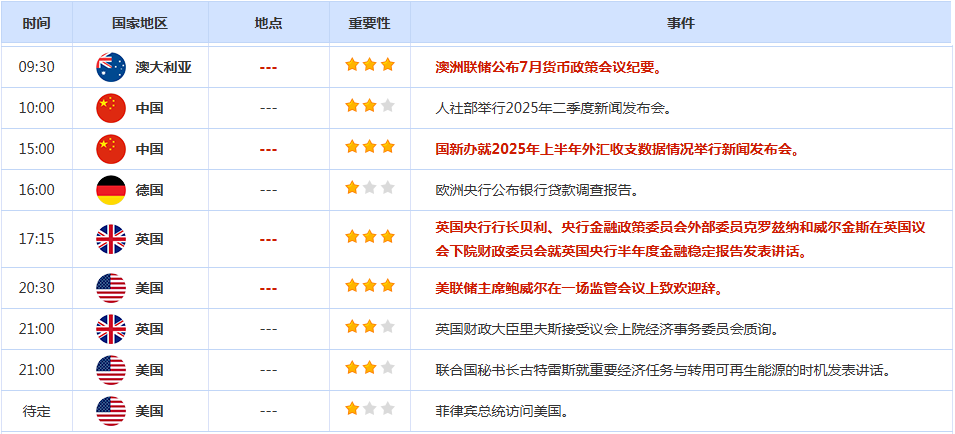
Task: Select the 英国财政大臣里夫斯 event text
Action: pos(608,329)
